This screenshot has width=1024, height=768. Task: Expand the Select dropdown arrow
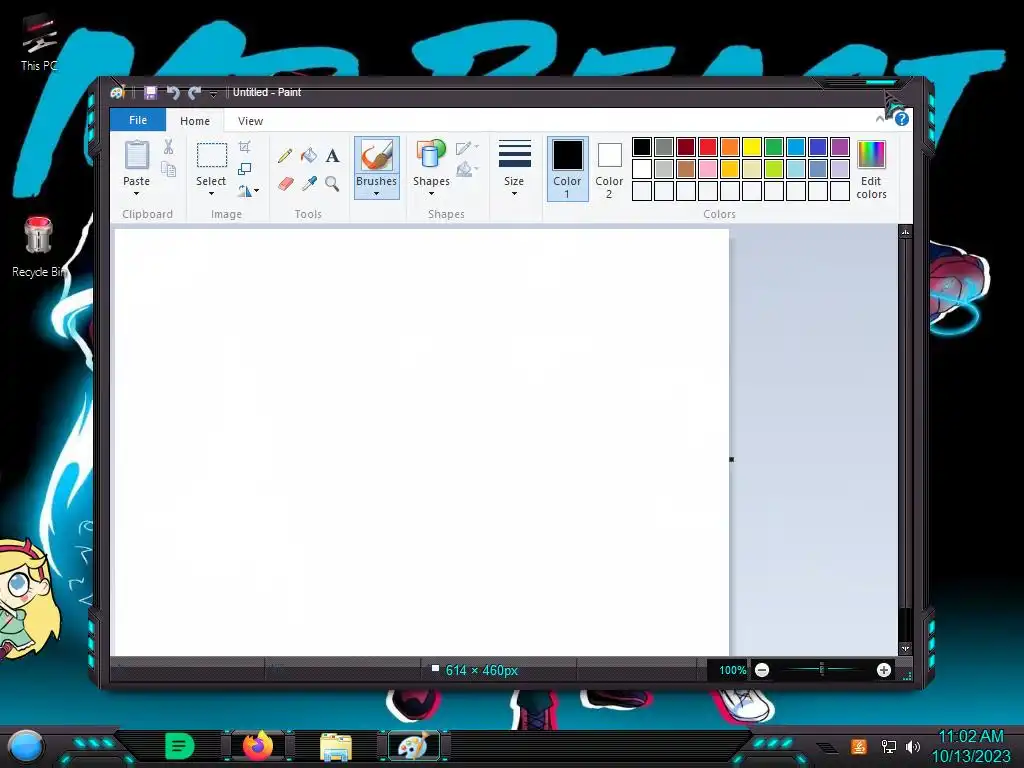(211, 194)
